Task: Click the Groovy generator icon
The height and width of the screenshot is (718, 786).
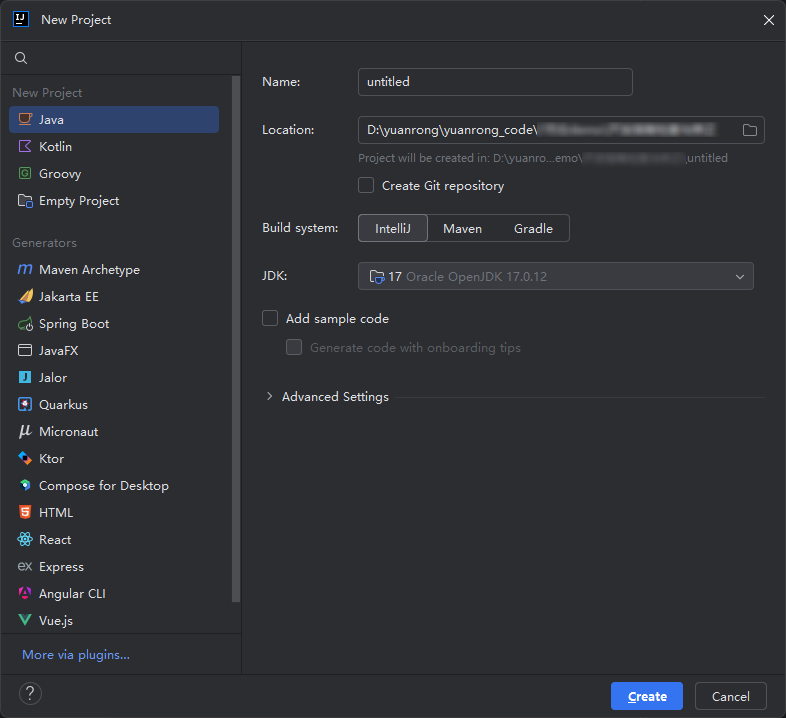Action: (25, 174)
